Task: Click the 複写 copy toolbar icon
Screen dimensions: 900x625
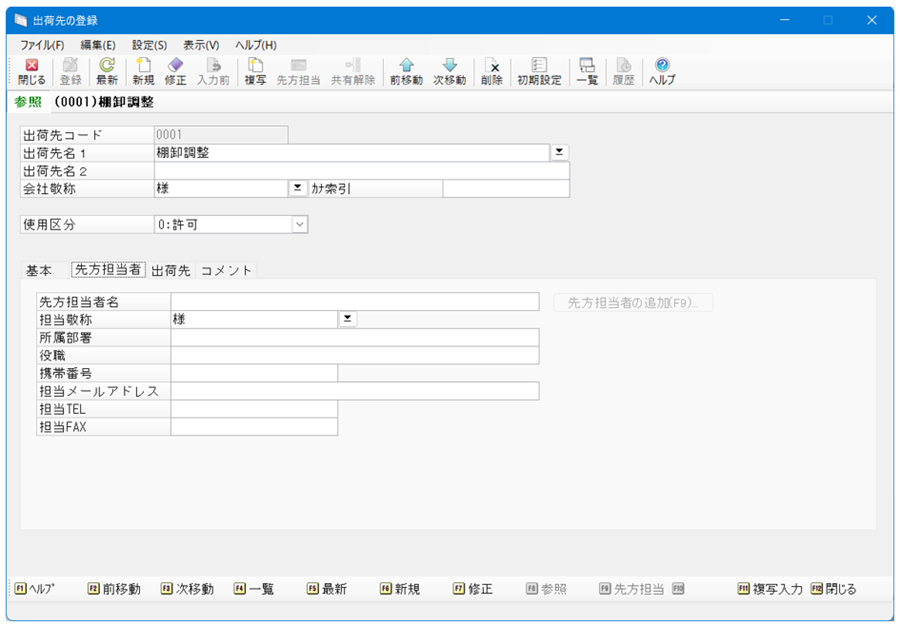Action: point(255,71)
